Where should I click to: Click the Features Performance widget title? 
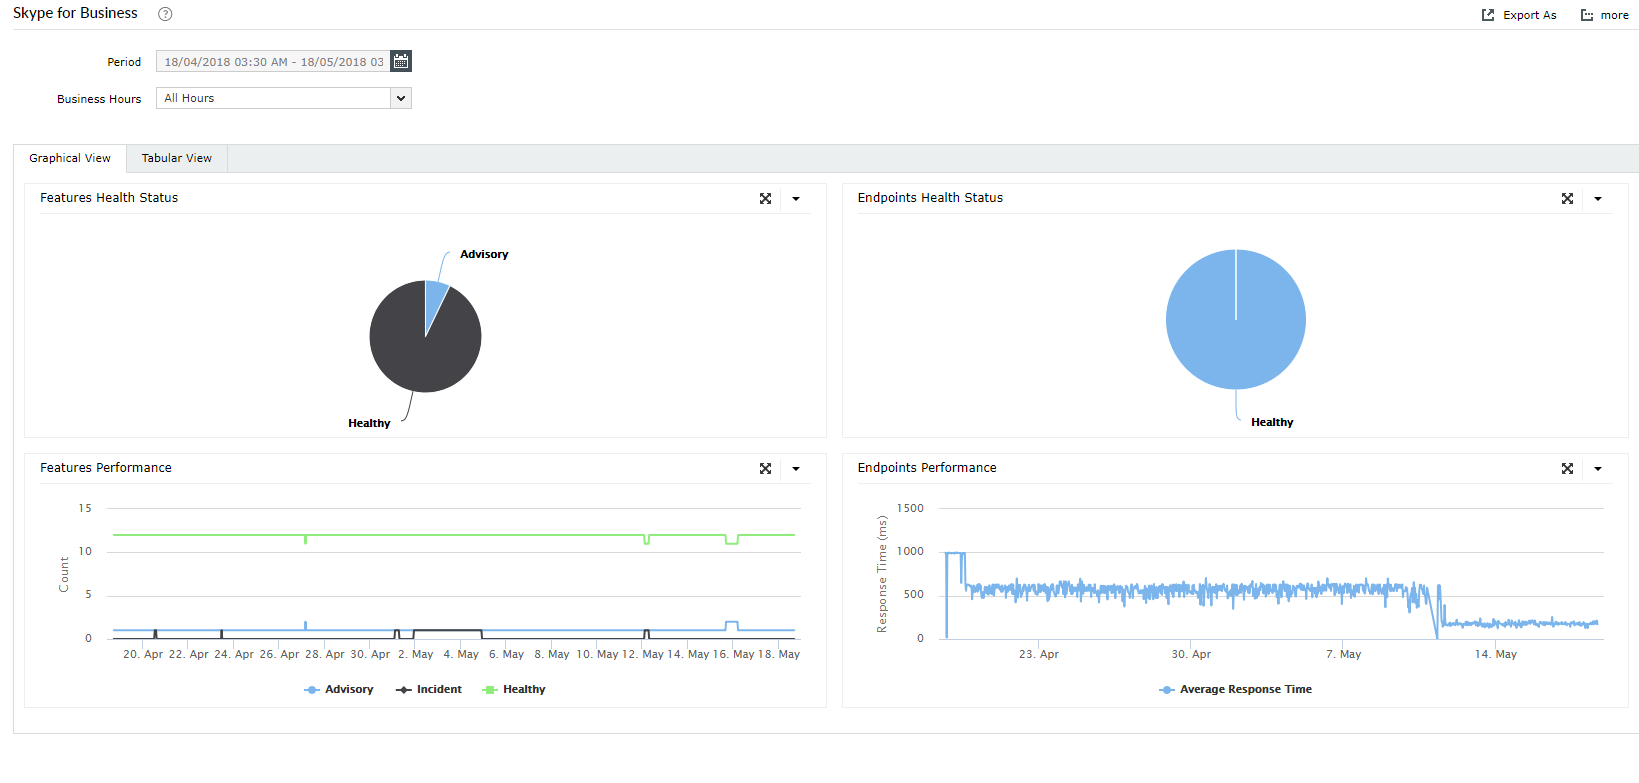106,468
